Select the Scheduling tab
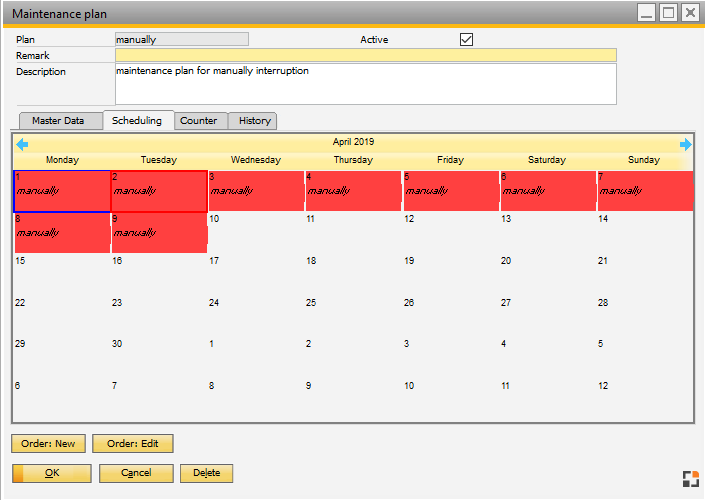The width and height of the screenshot is (707, 500). coord(137,121)
